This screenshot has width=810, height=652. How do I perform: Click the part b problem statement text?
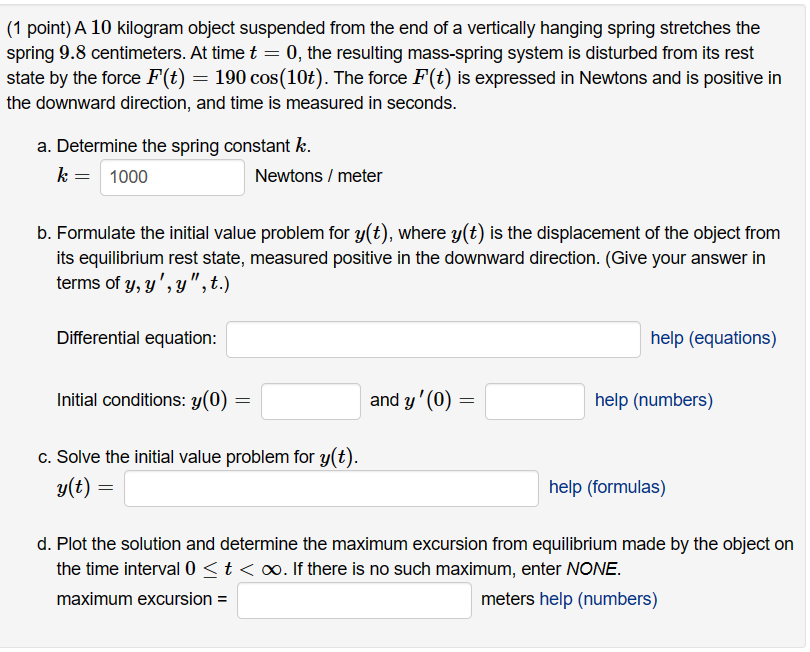(400, 232)
